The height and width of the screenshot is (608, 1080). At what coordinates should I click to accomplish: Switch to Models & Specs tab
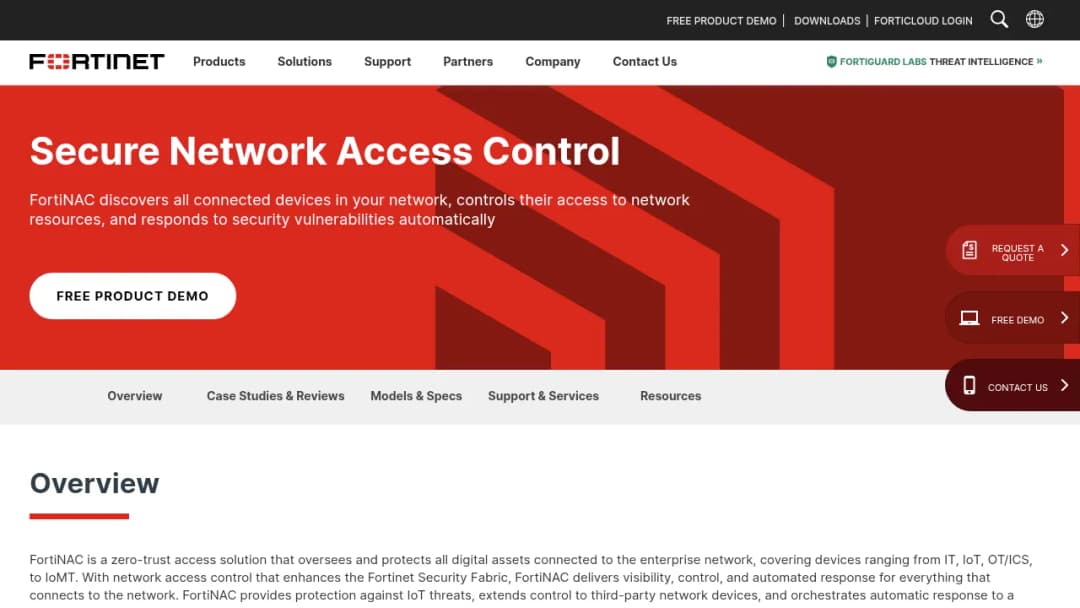pos(416,396)
